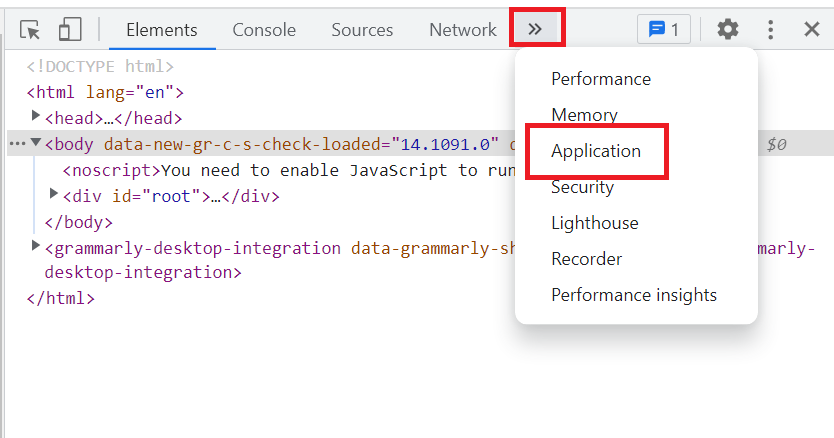The height and width of the screenshot is (438, 834).
Task: Expand the head element node
Action: pos(37,118)
